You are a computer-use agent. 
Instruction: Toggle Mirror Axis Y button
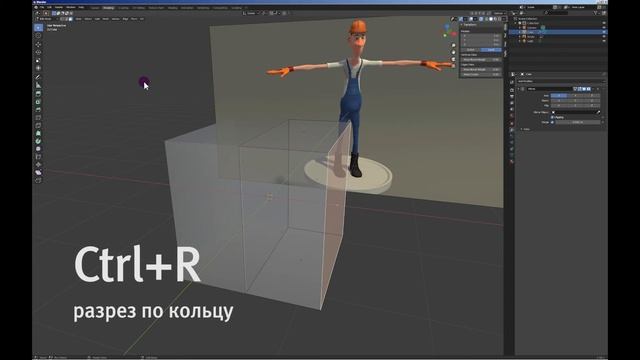click(575, 96)
